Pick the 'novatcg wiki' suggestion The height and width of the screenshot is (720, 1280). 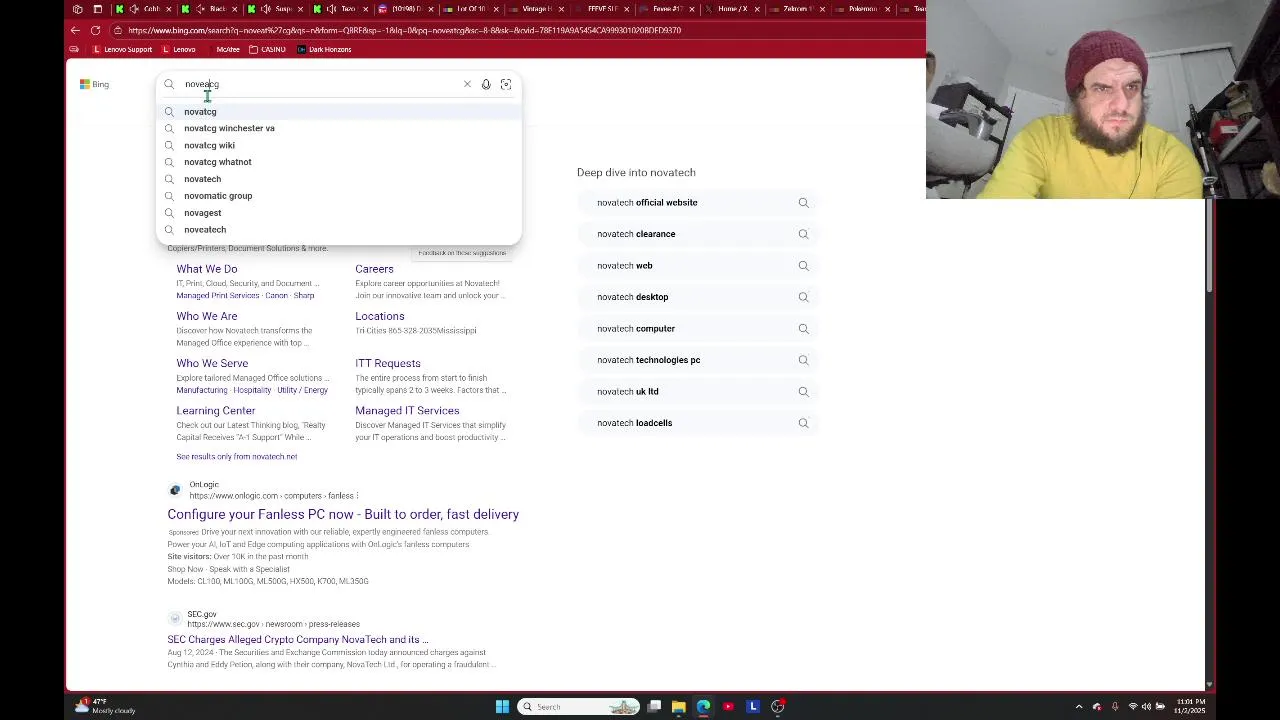[x=339, y=145]
